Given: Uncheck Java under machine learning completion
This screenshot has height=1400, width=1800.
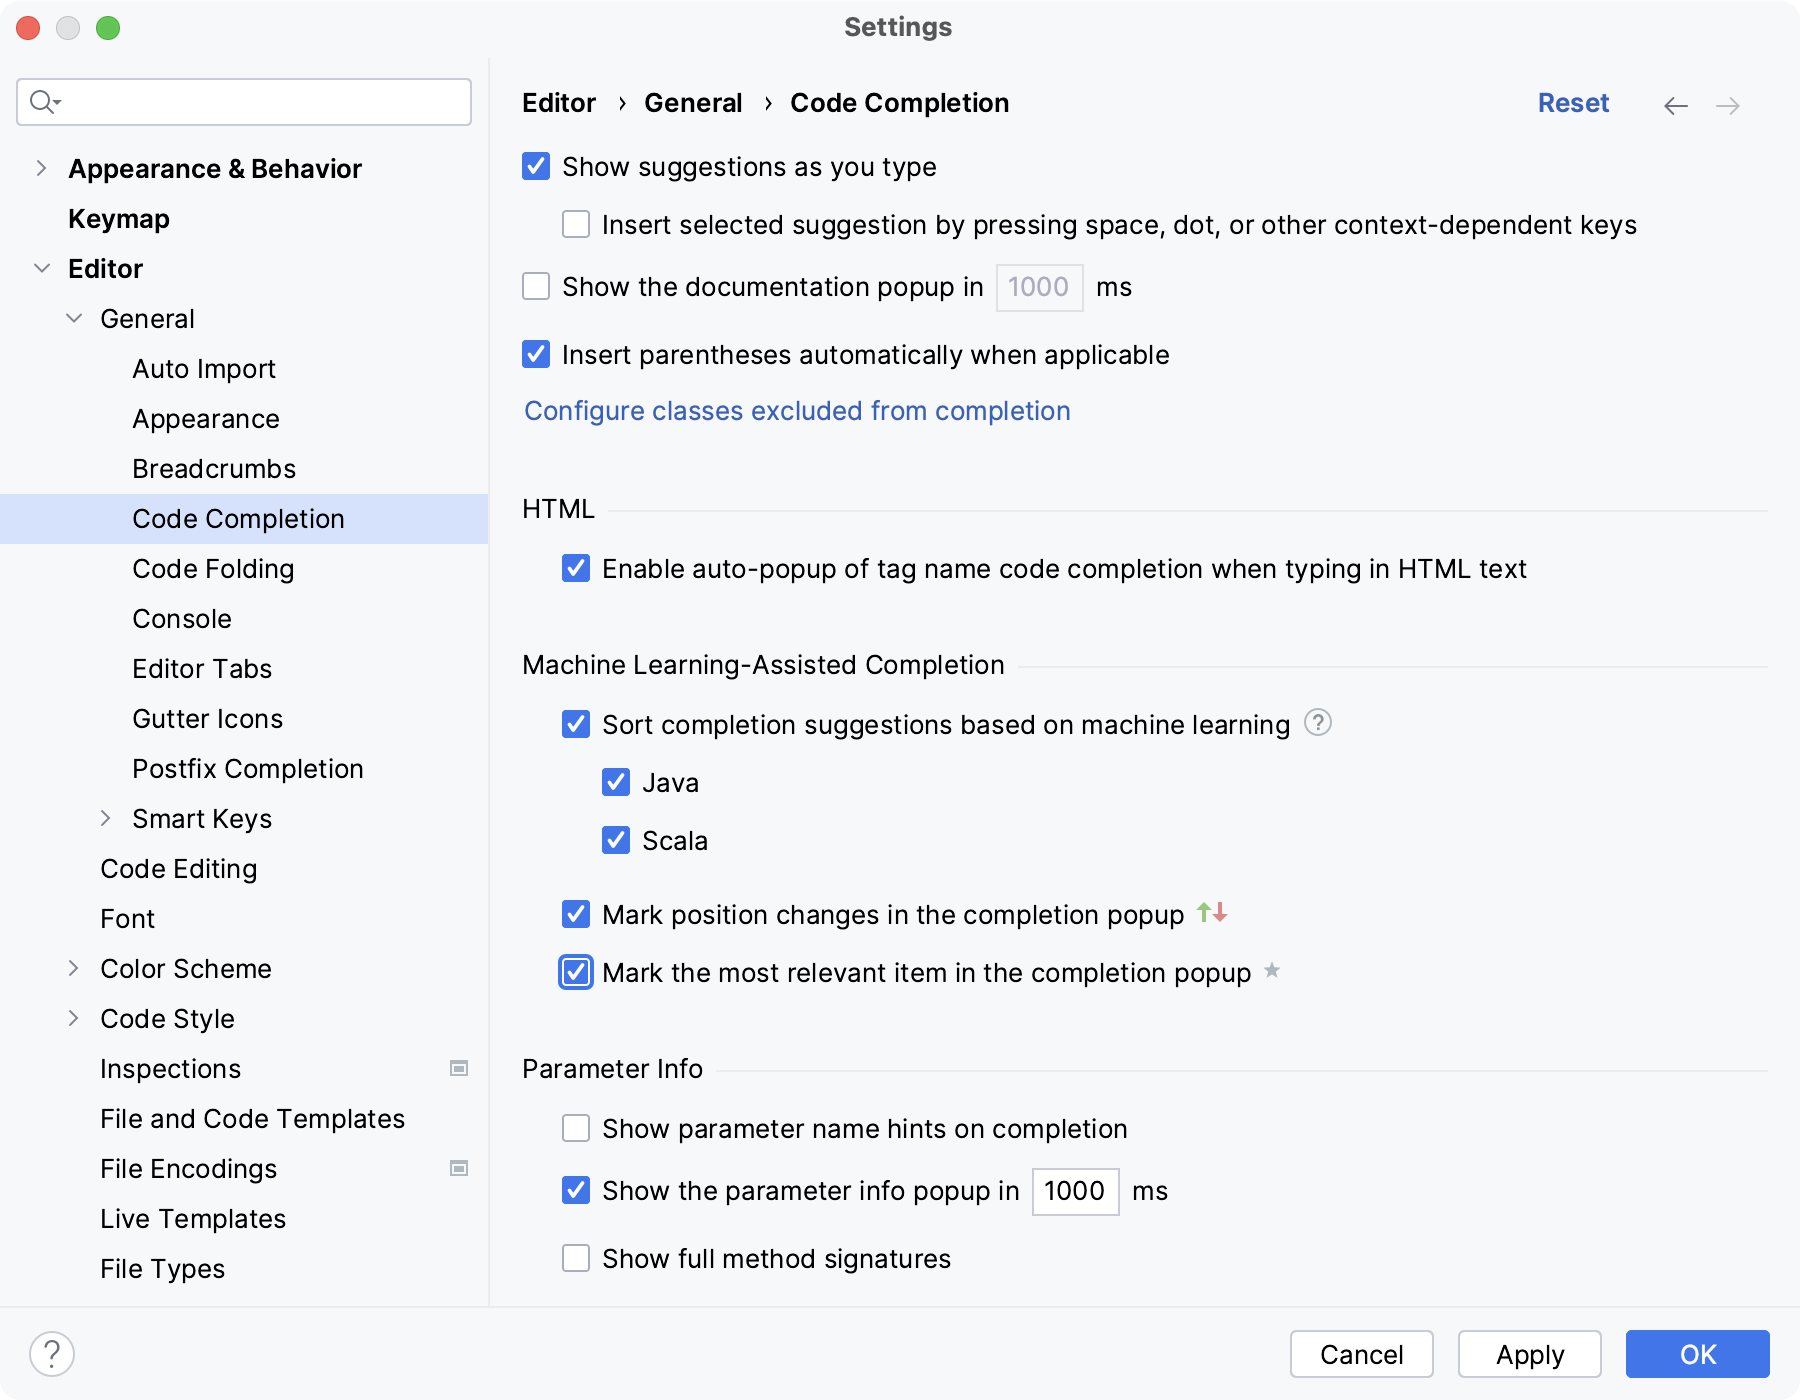Looking at the screenshot, I should point(616,782).
